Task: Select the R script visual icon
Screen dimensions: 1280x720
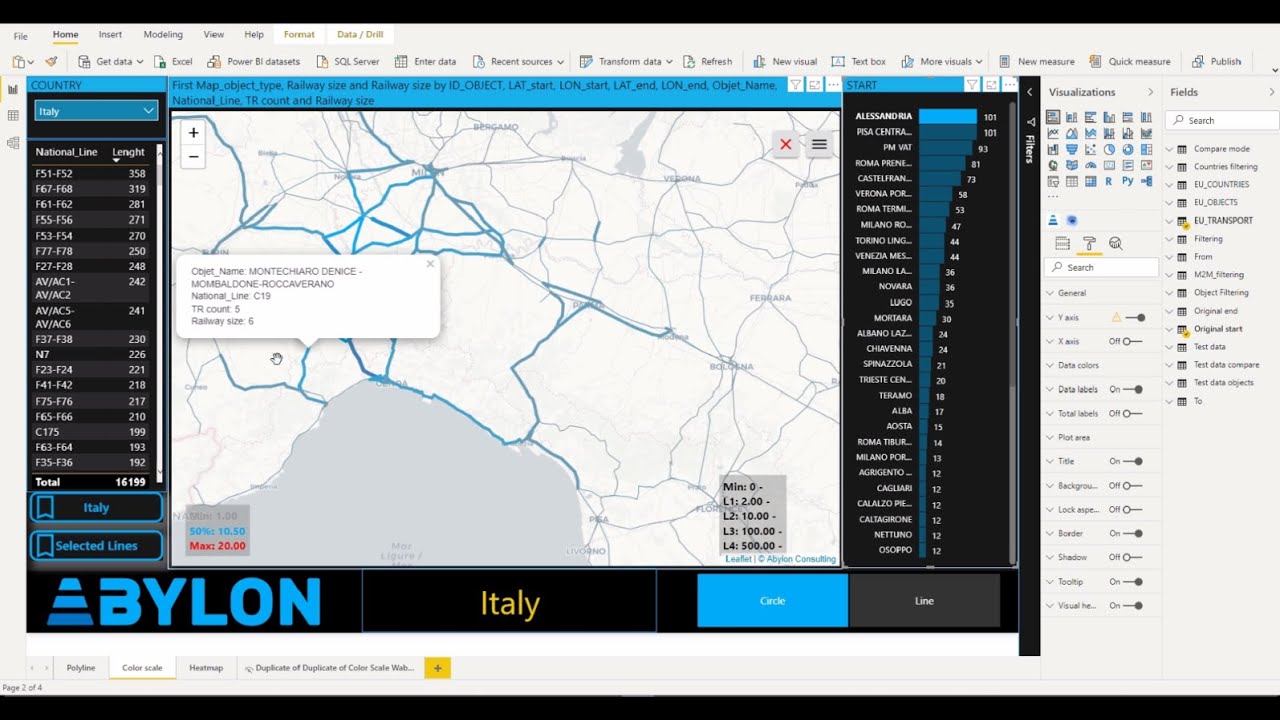Action: (1109, 181)
